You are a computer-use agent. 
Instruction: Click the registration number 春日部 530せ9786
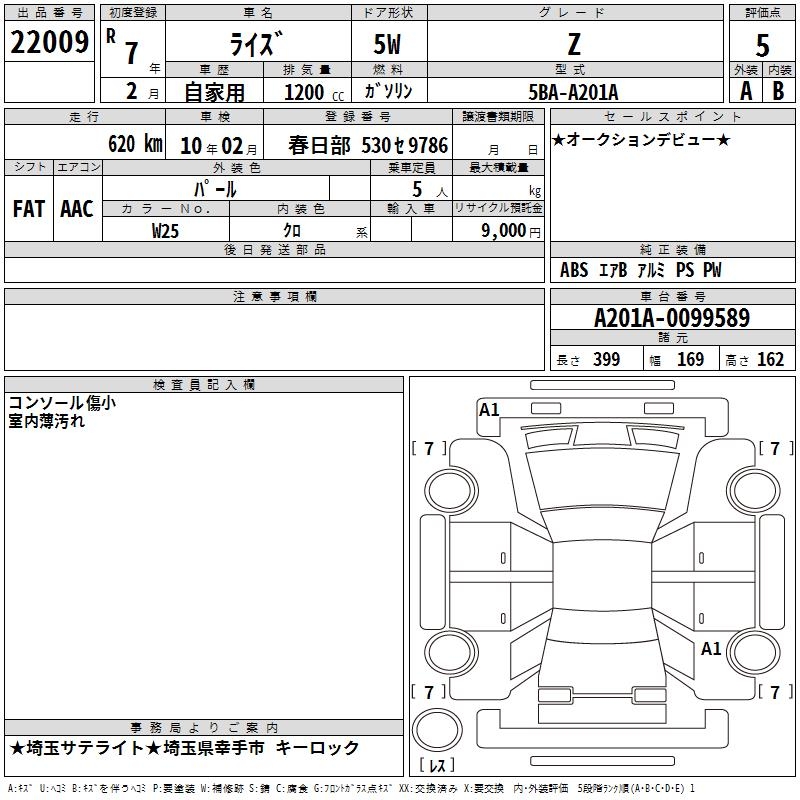tap(368, 145)
